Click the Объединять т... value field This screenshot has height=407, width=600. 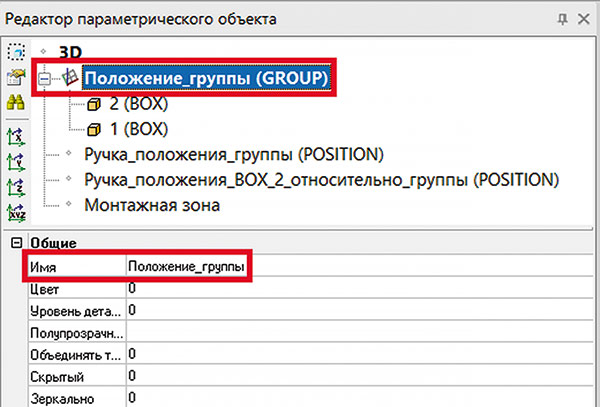pos(360,353)
